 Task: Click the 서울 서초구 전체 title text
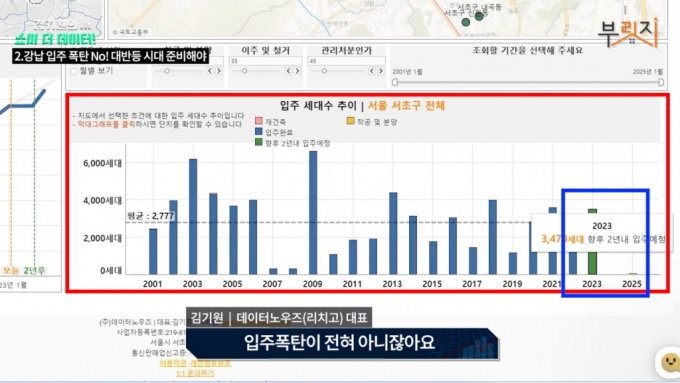pyautogui.click(x=406, y=105)
